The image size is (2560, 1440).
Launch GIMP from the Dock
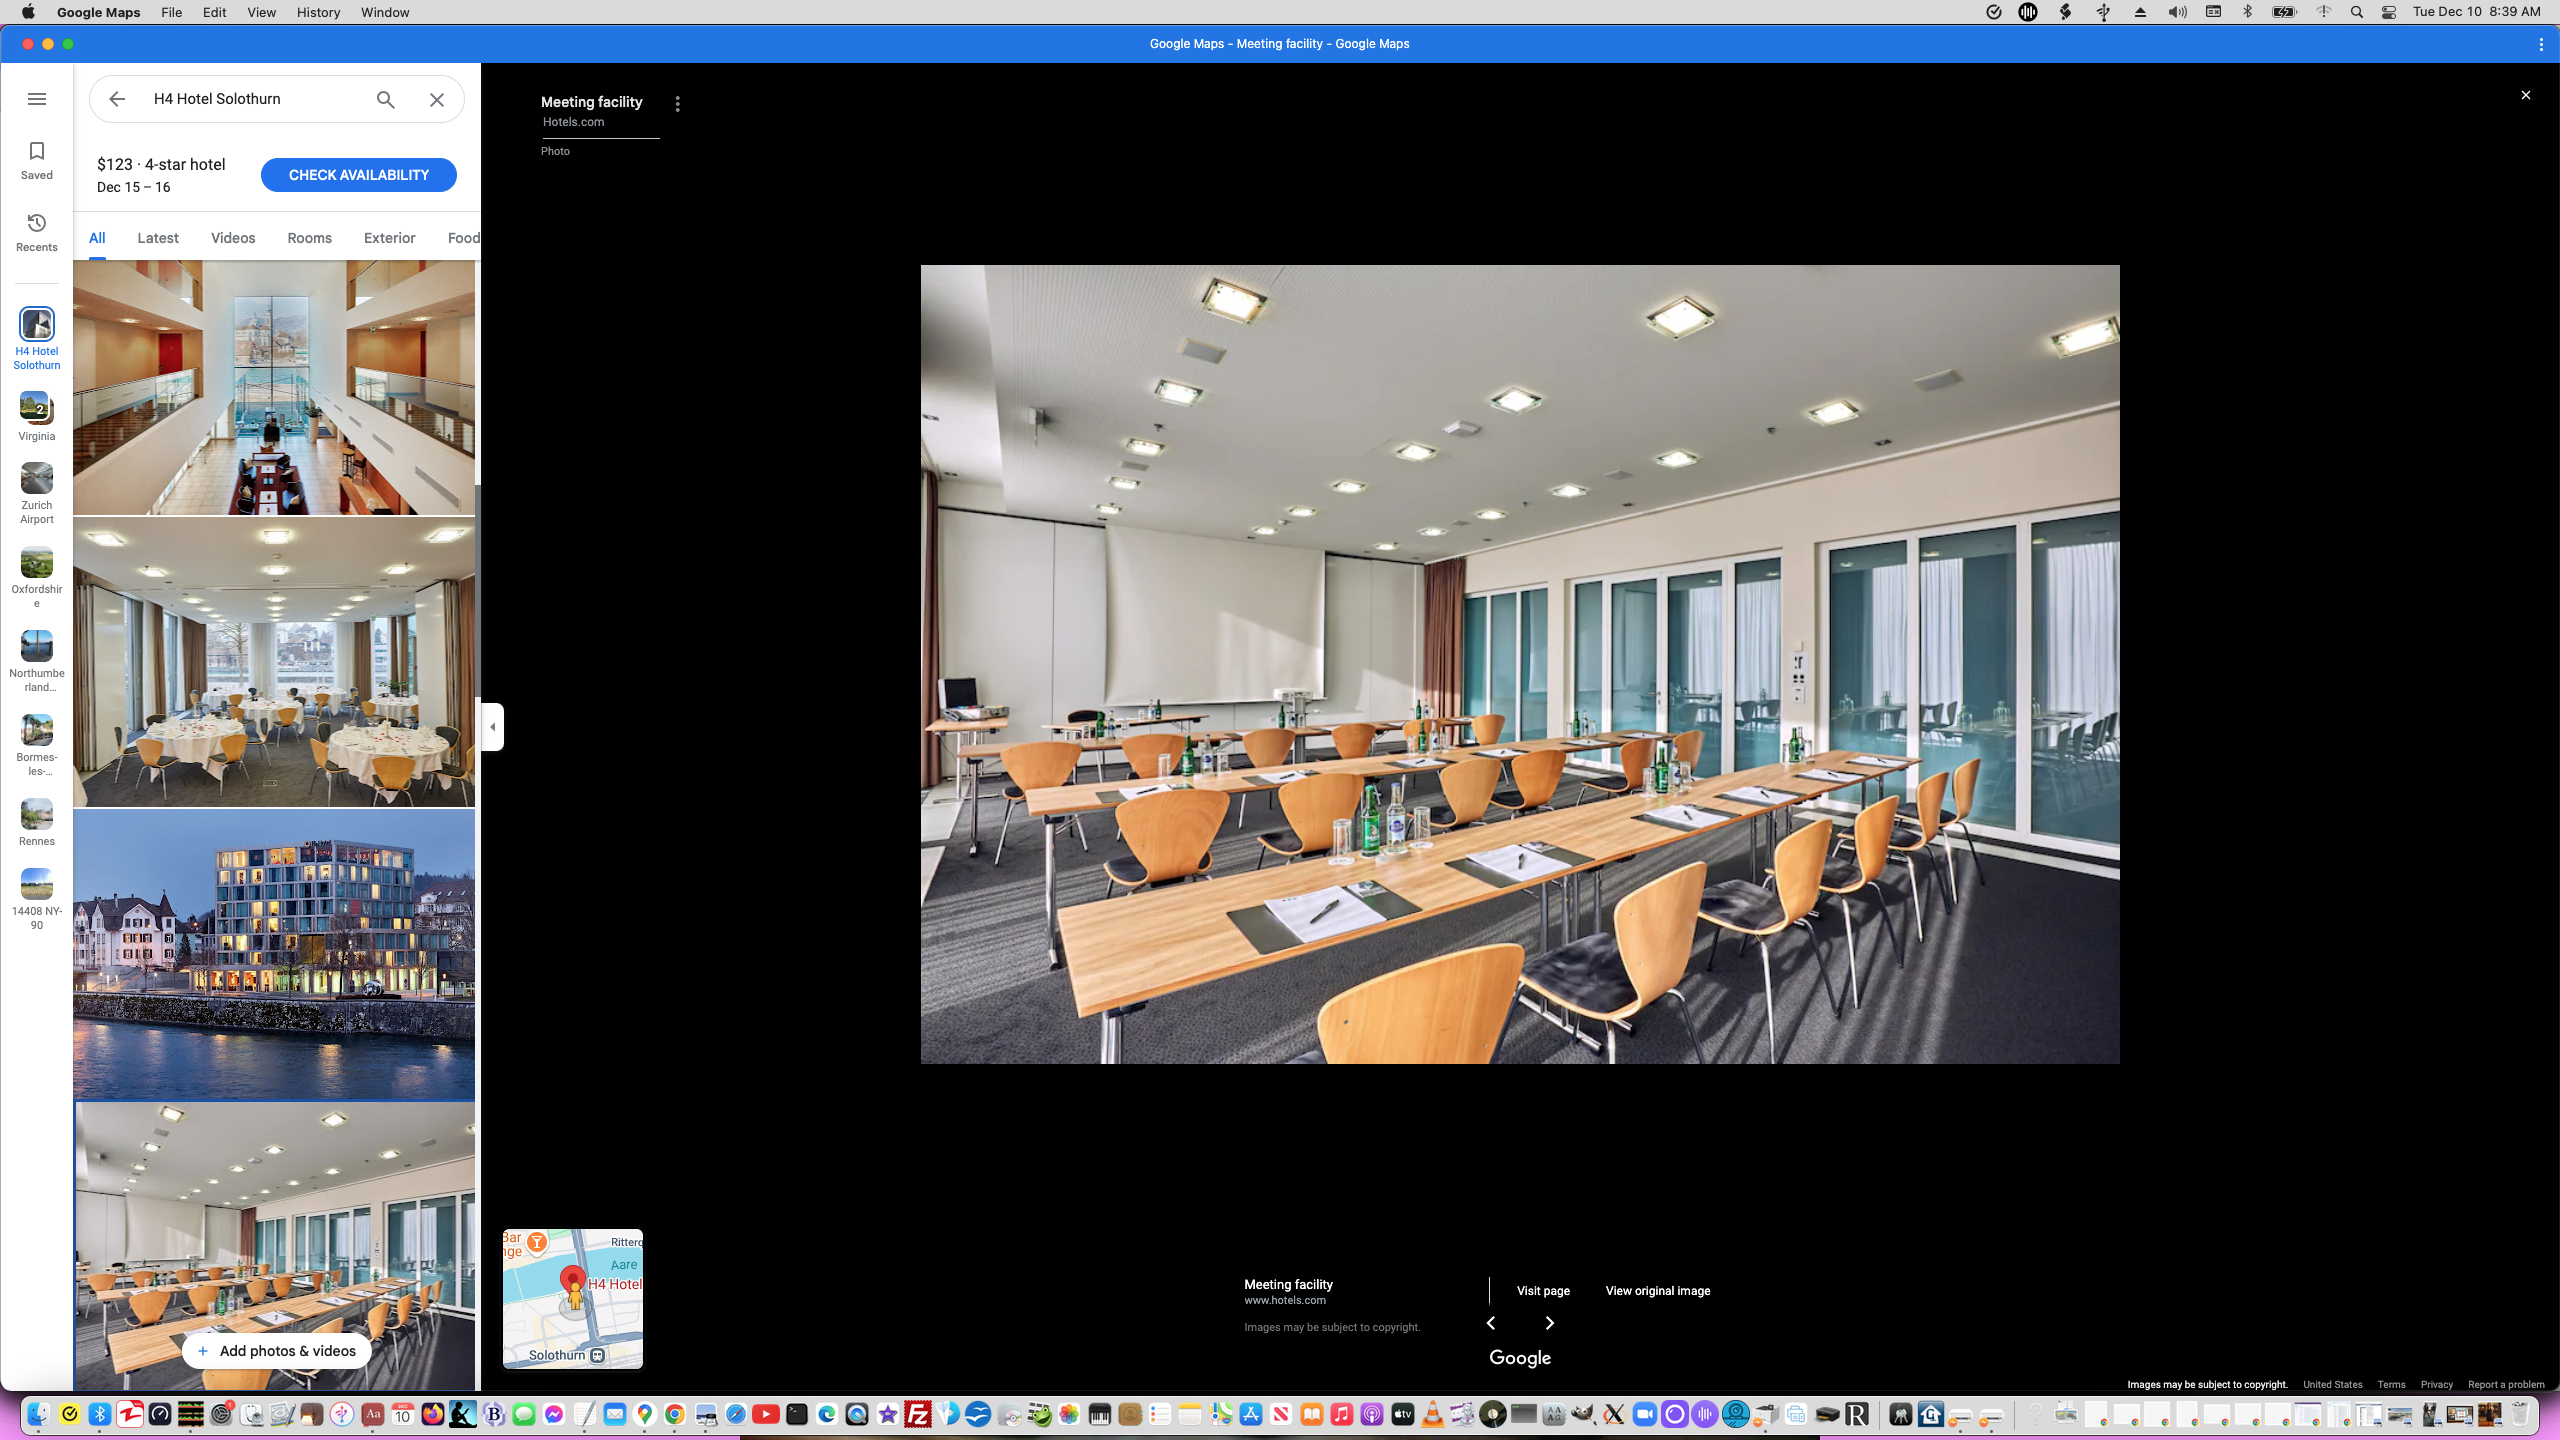tap(1581, 1415)
